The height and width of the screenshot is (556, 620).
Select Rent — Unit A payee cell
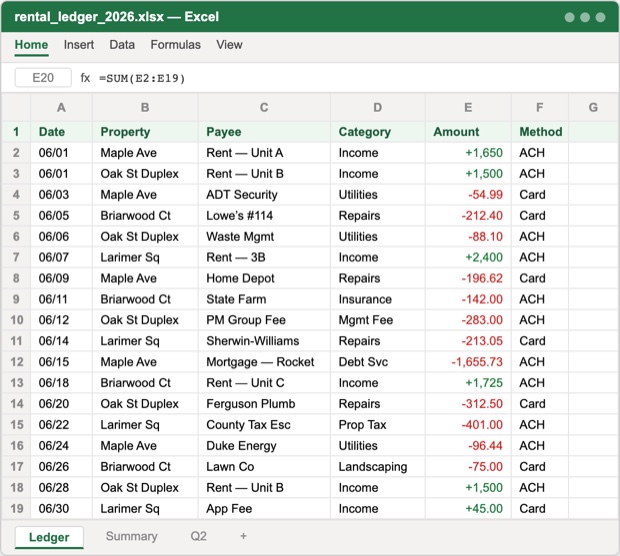coord(264,153)
